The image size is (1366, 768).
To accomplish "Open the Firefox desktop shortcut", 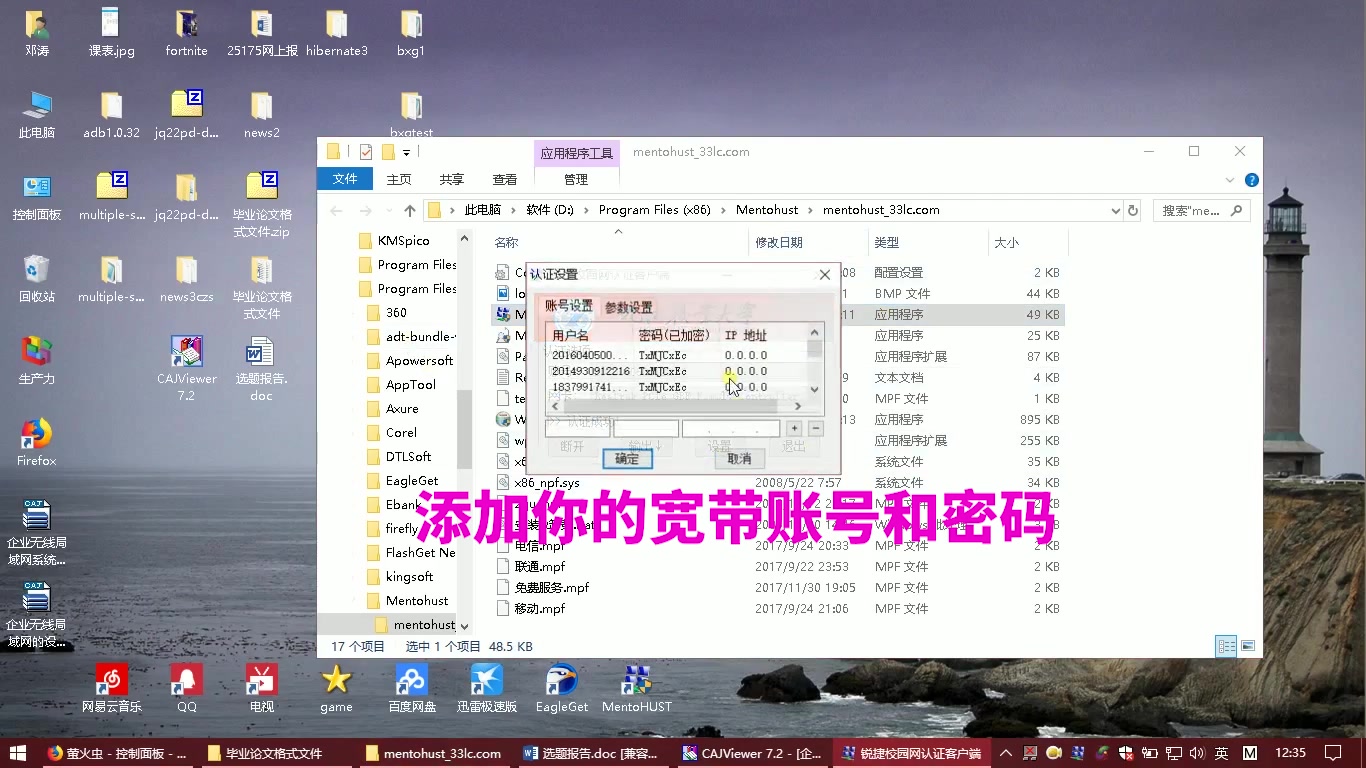I will (x=36, y=443).
